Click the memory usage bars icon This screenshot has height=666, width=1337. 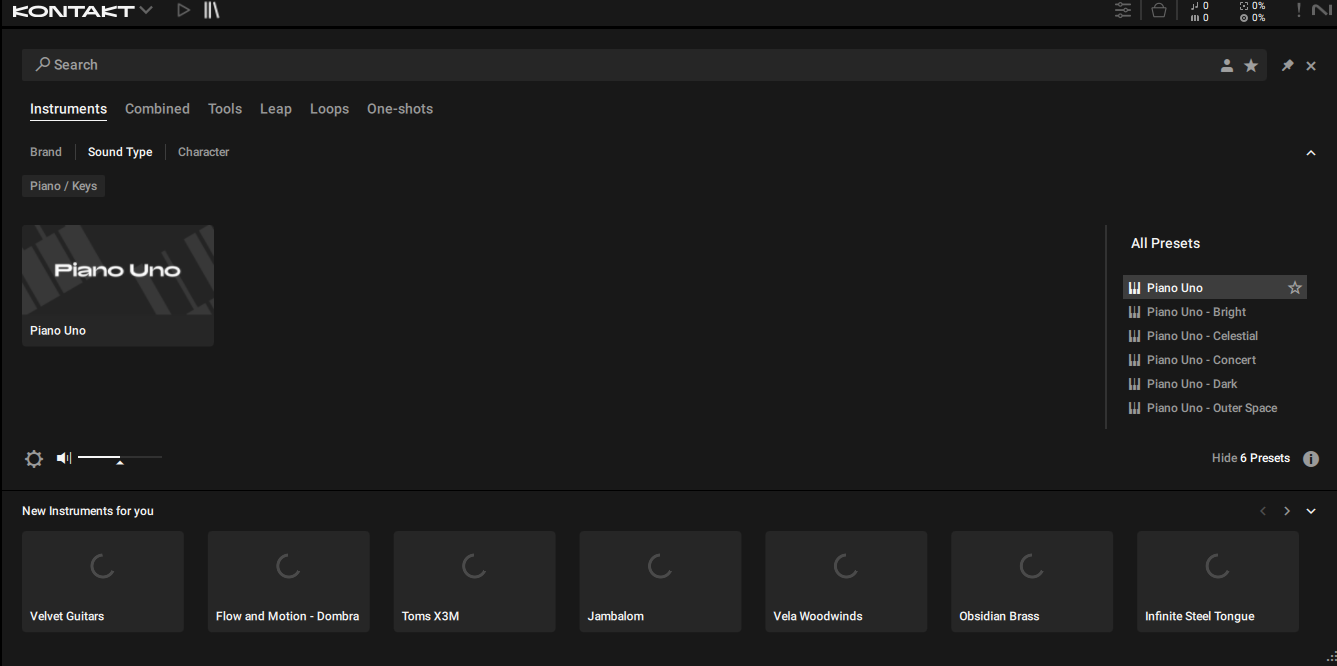click(x=1194, y=18)
